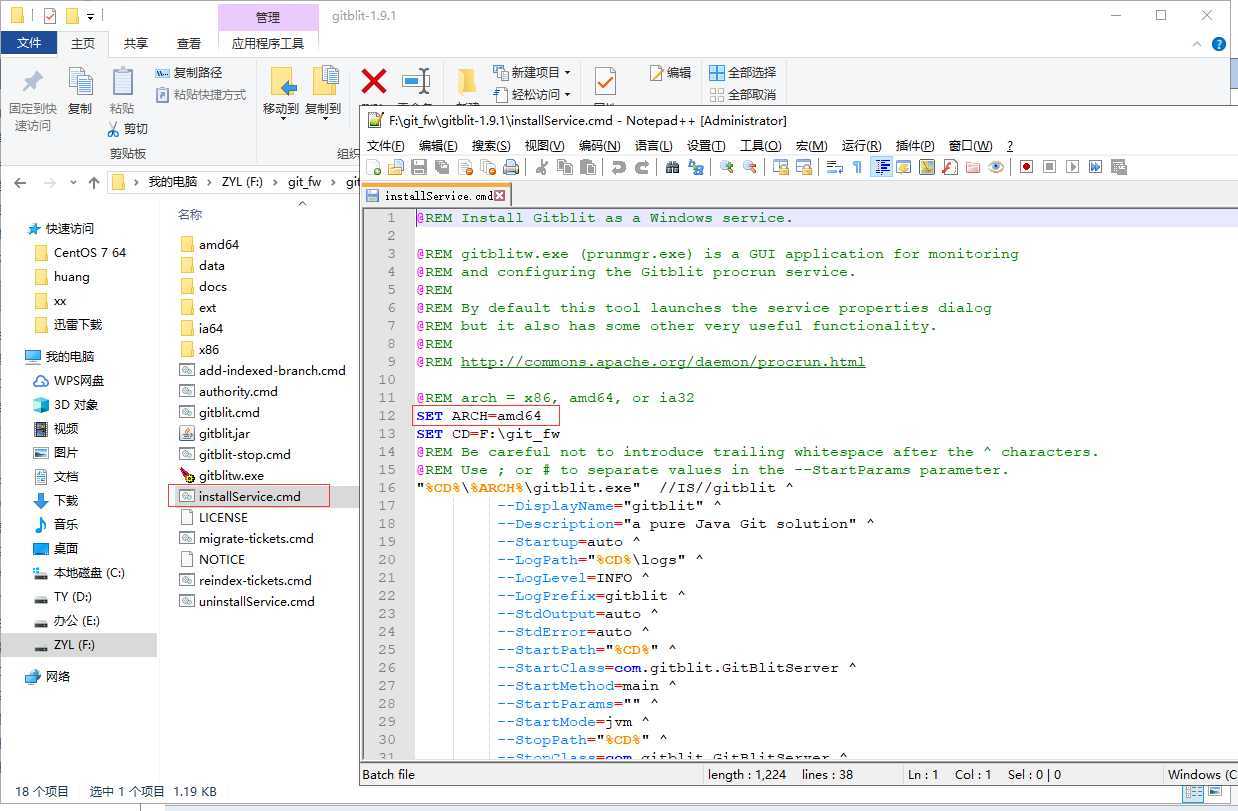Click 复制路径 copy path in Explorer ribbon

[189, 73]
